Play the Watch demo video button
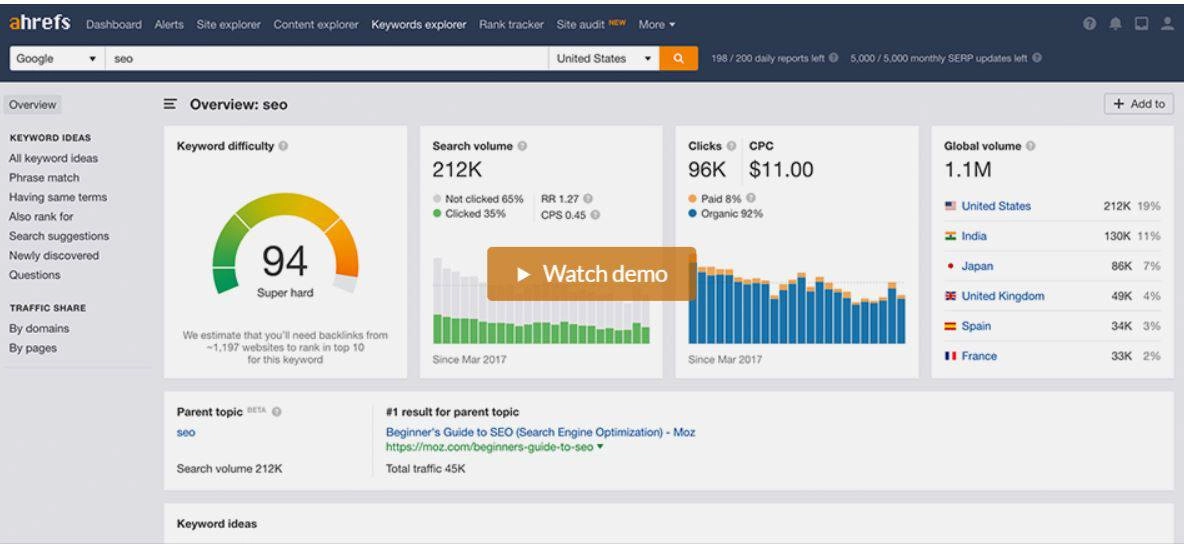This screenshot has height=548, width=1184. 591,273
